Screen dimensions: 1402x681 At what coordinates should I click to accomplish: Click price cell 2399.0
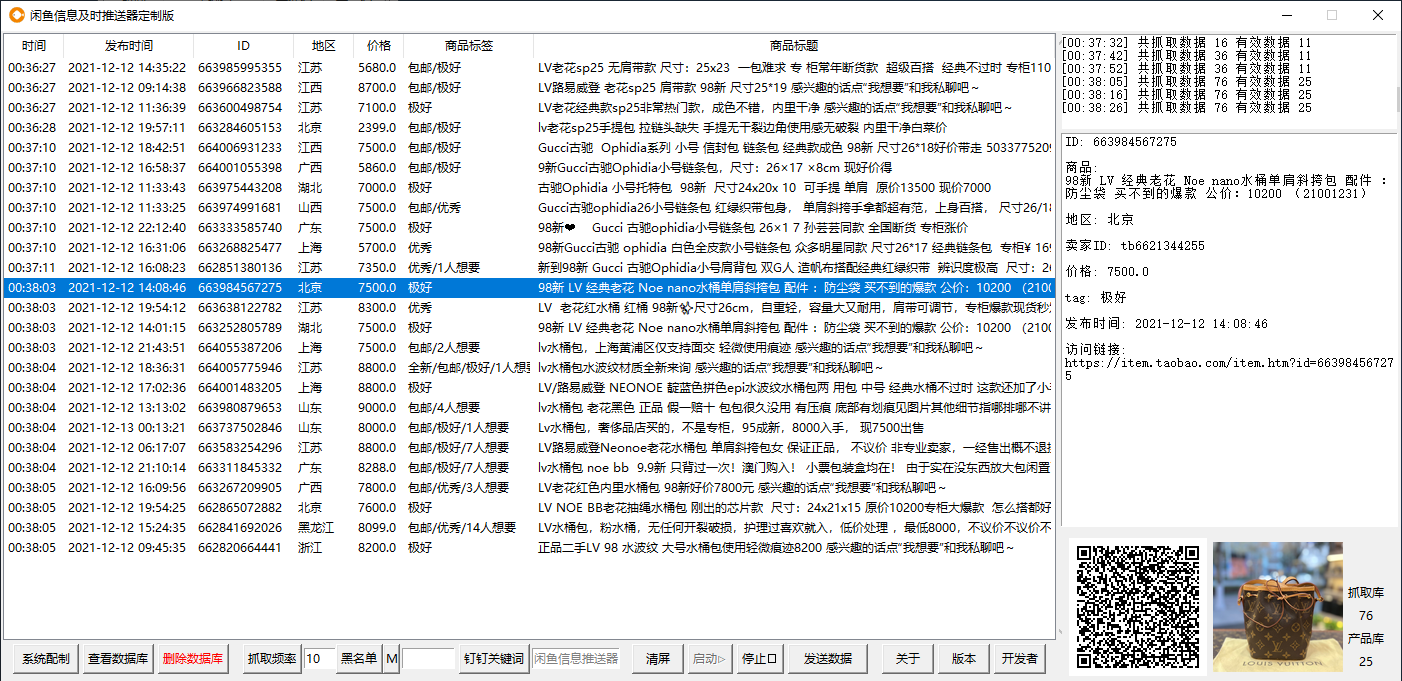pyautogui.click(x=378, y=128)
